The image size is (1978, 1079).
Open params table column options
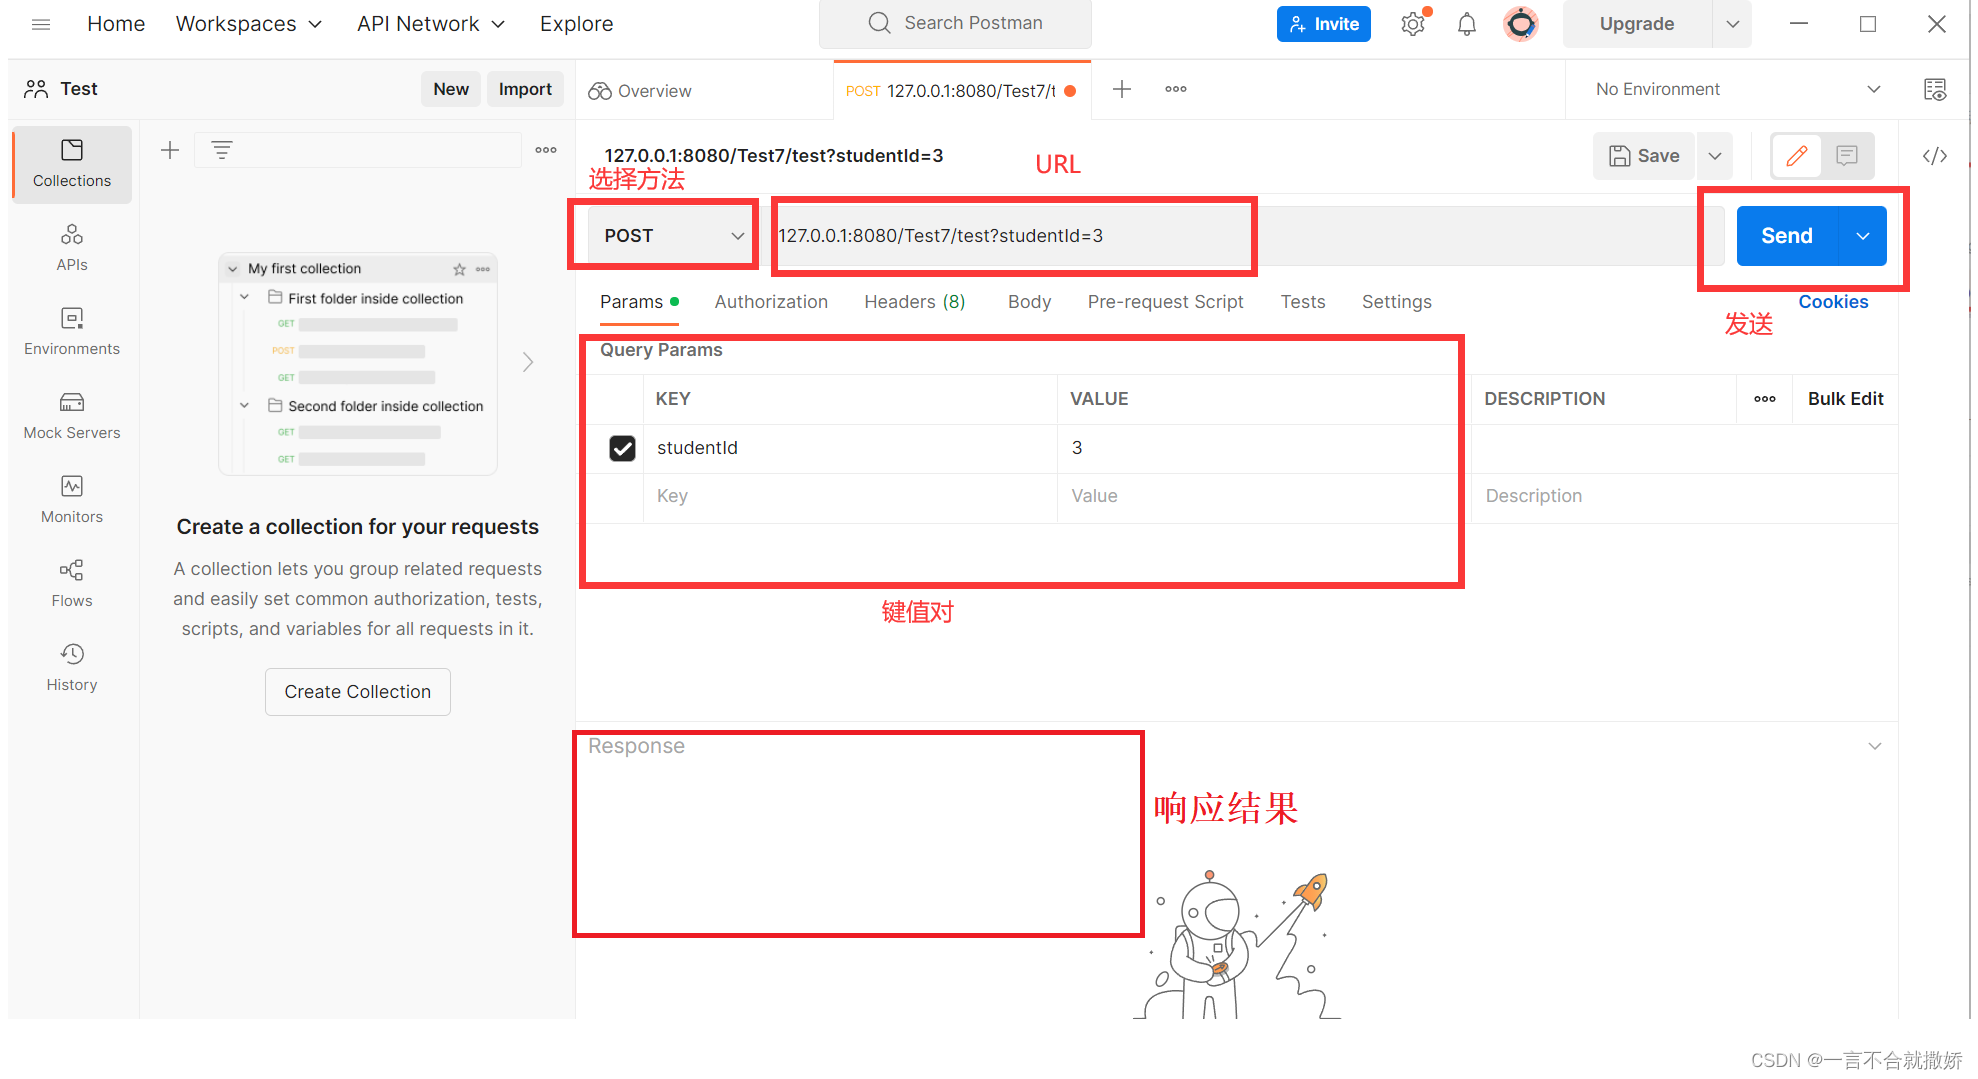[x=1765, y=399]
